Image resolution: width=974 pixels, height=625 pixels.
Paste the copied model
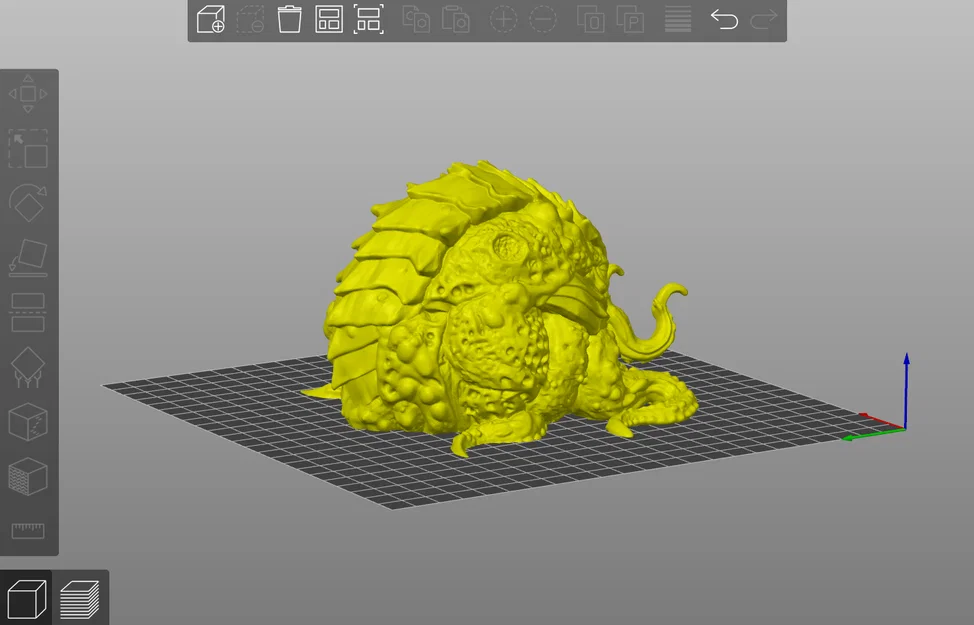[x=456, y=19]
